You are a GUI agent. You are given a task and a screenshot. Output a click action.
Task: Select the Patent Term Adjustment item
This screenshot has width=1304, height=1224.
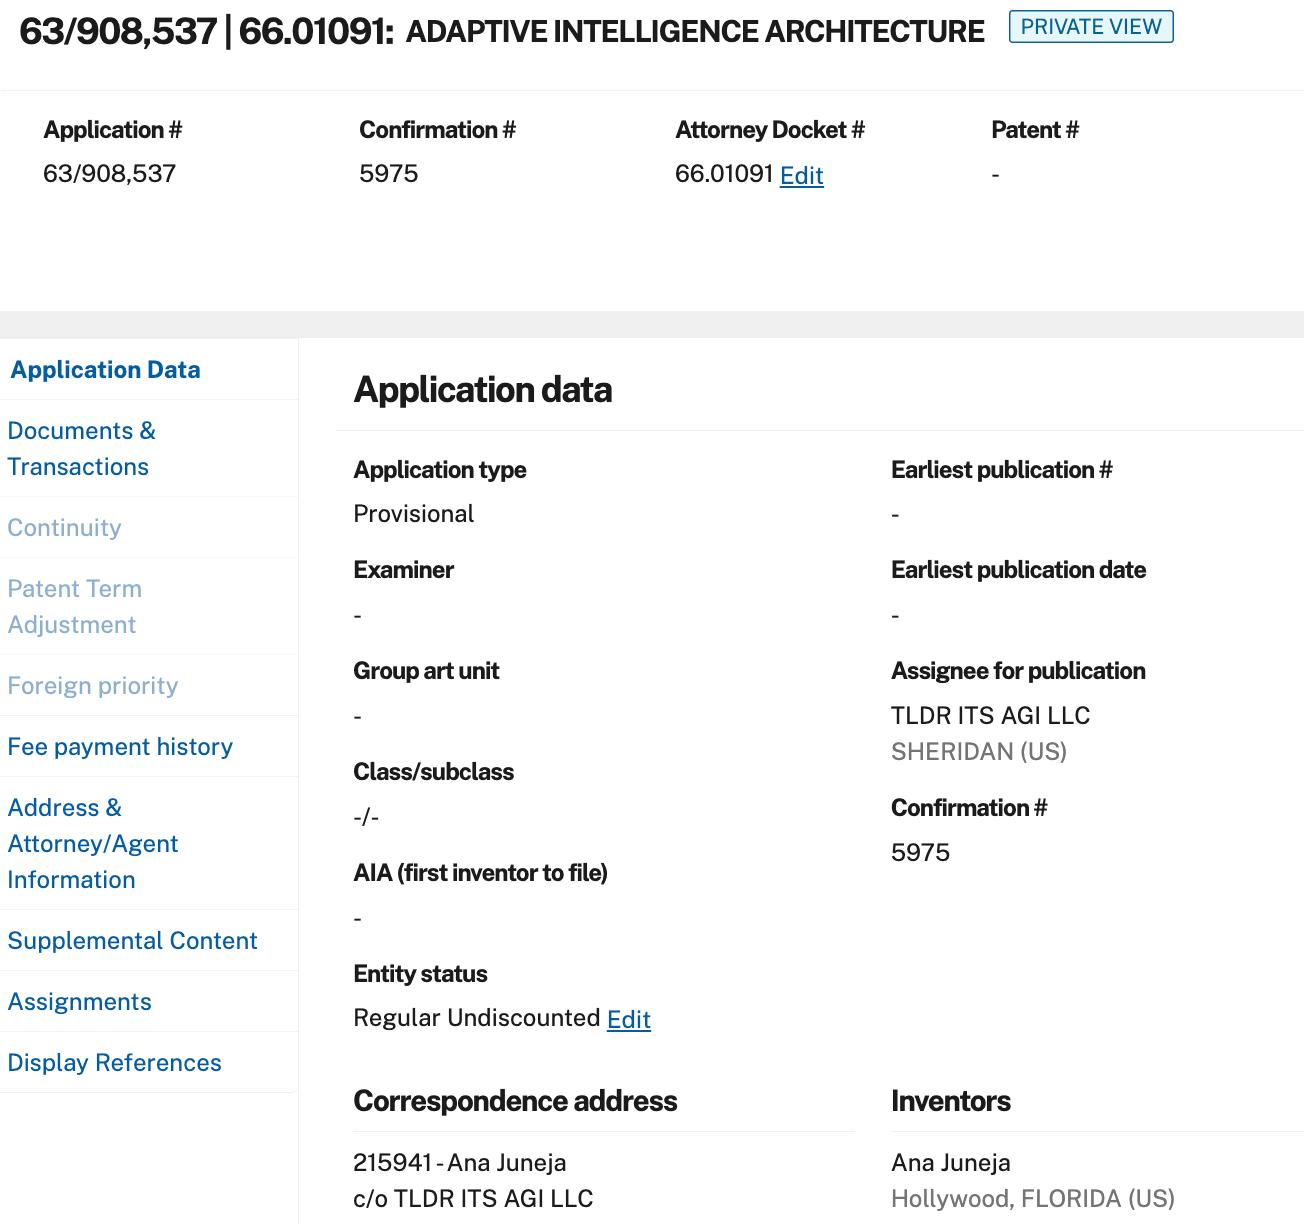coord(74,607)
